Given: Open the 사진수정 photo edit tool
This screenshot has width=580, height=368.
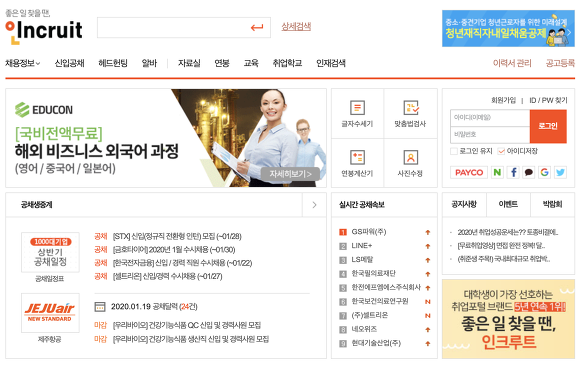Looking at the screenshot, I should click(x=410, y=163).
